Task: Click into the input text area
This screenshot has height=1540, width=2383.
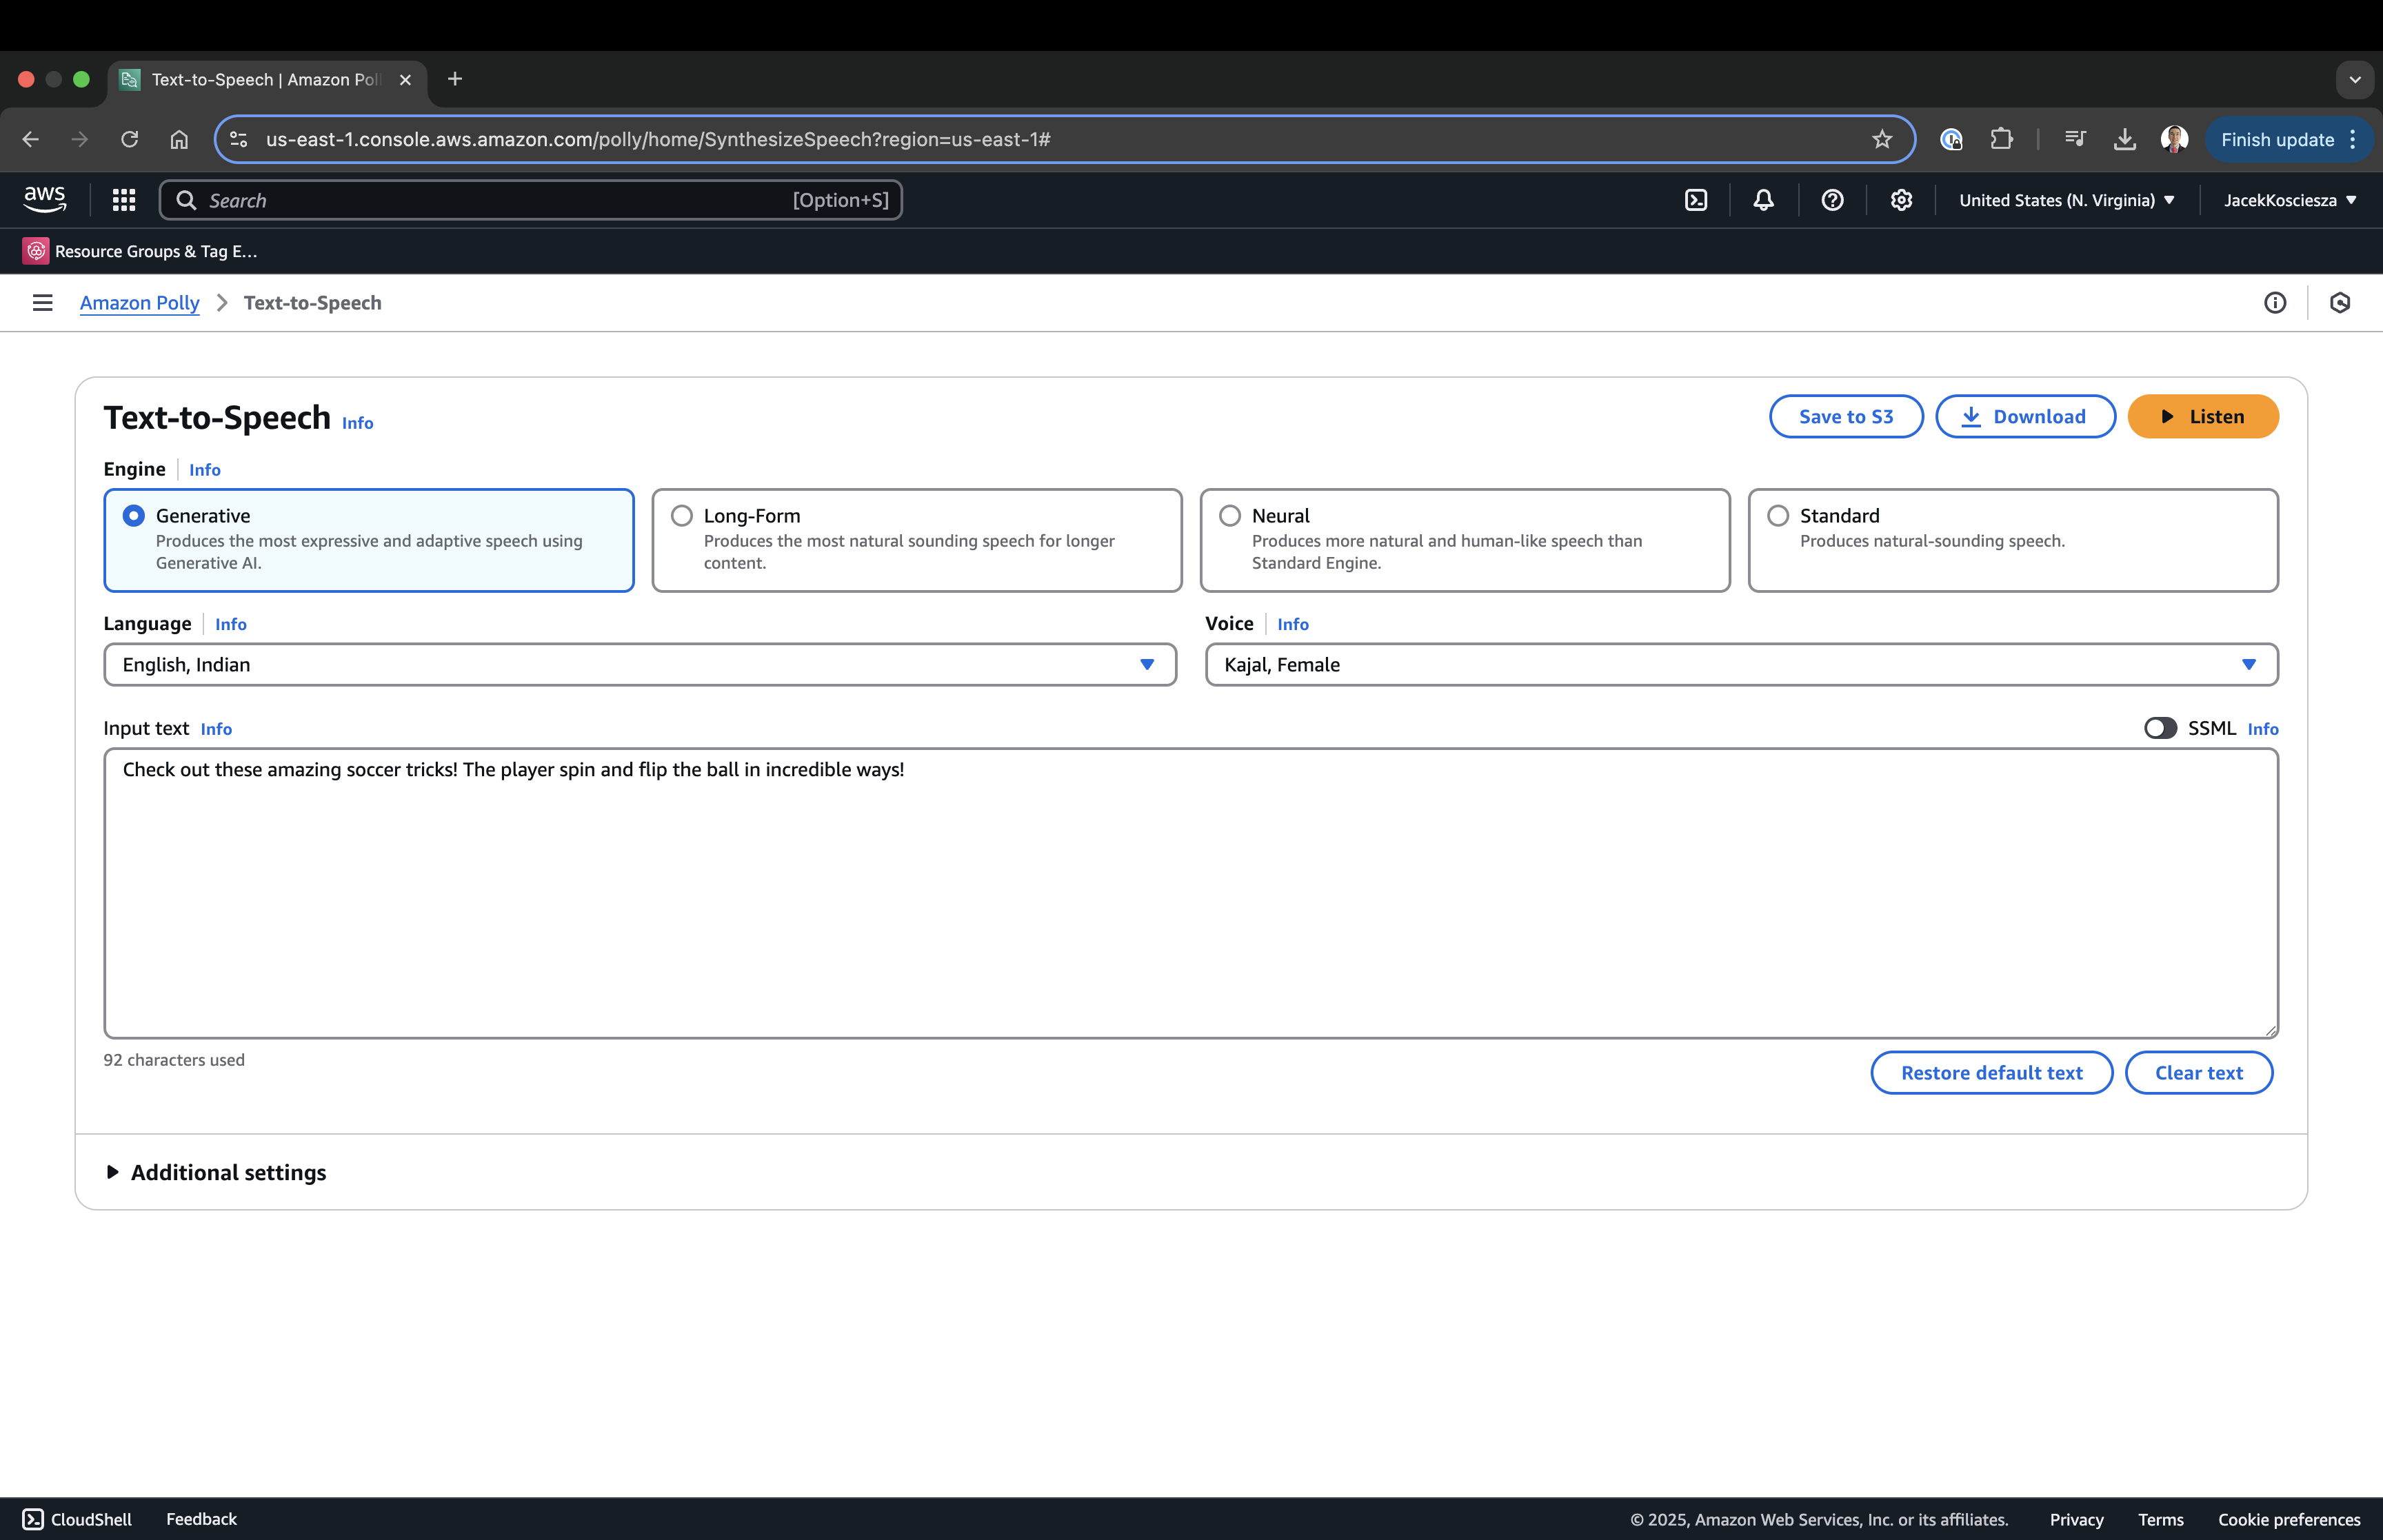Action: (1191, 893)
